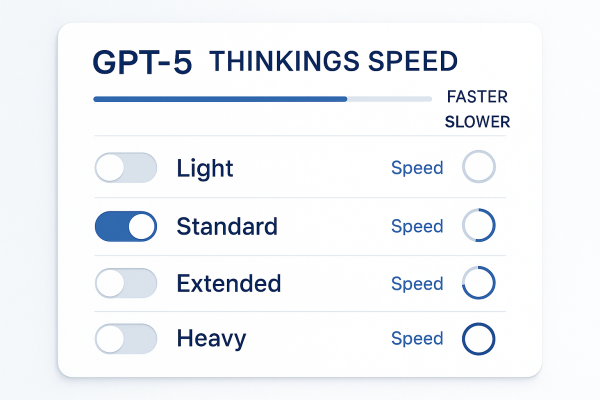600x400 pixels.
Task: Click the Speed link in Heavy row
Action: point(417,340)
